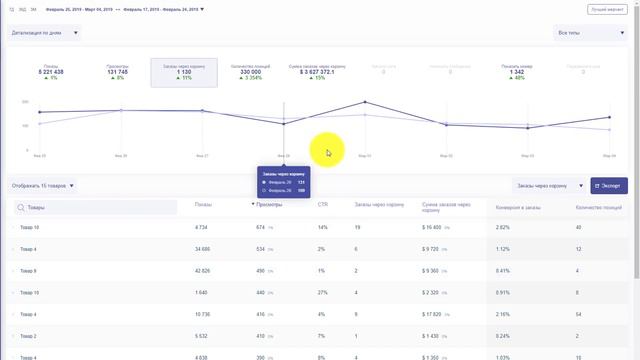
Task: Click the Товар 2 row name
Action: click(28, 336)
